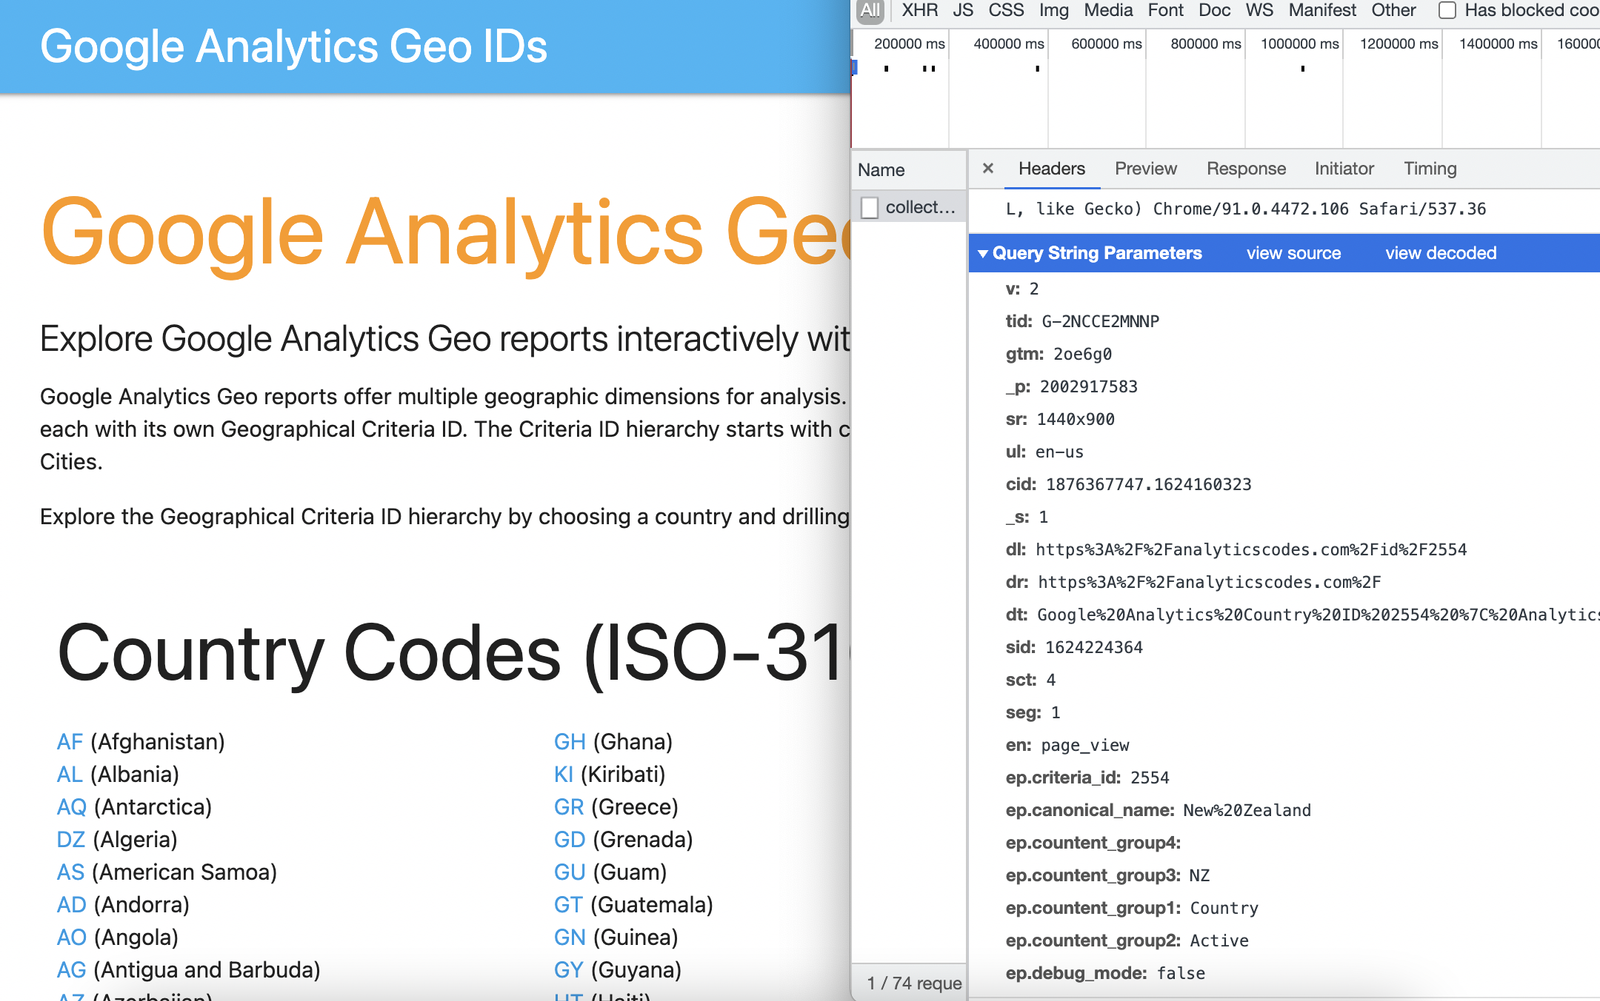The height and width of the screenshot is (1001, 1600).
Task: Enable the Has blocked cookies filter
Action: (1447, 10)
